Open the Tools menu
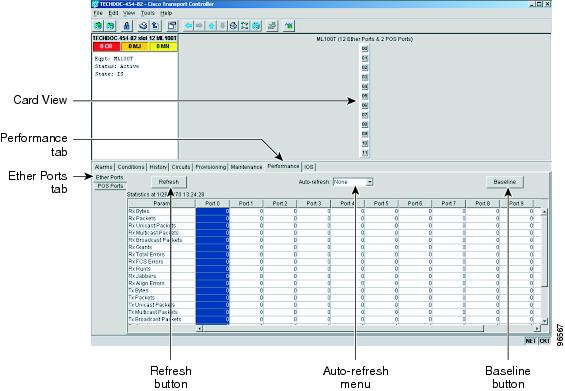 click(x=148, y=13)
